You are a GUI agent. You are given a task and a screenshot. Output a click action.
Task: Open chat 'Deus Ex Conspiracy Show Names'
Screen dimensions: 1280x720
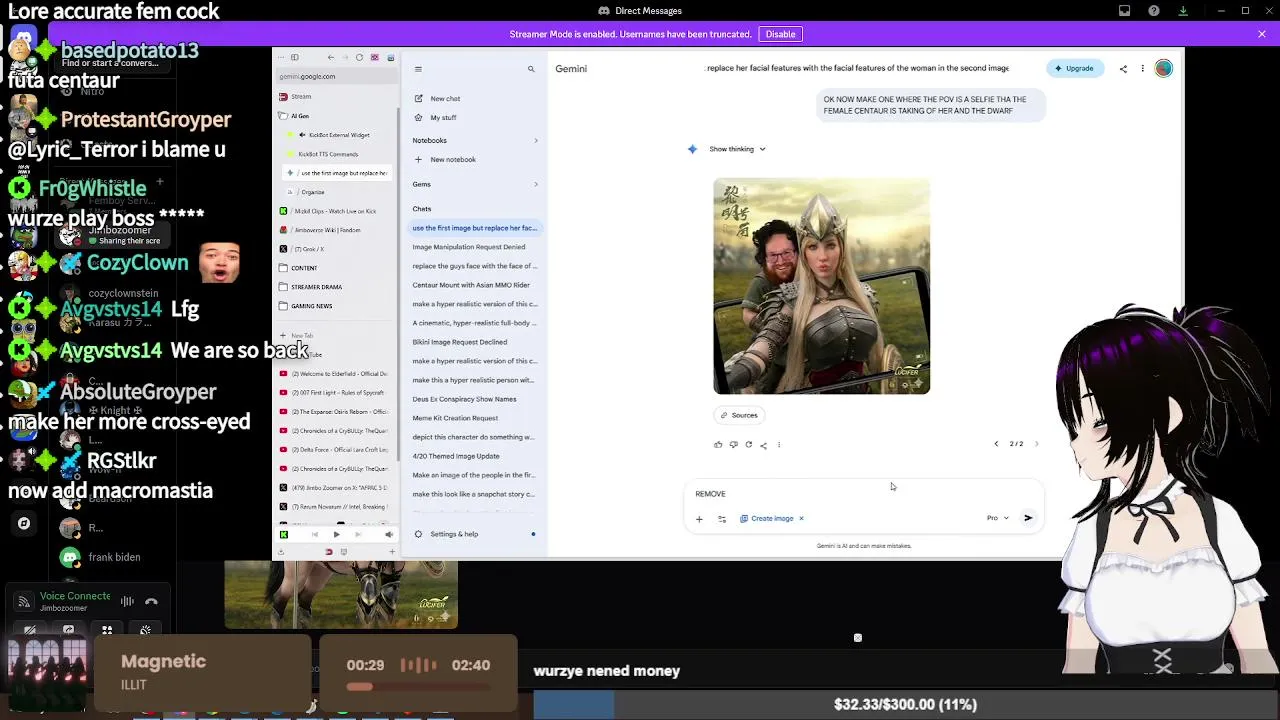click(x=464, y=399)
